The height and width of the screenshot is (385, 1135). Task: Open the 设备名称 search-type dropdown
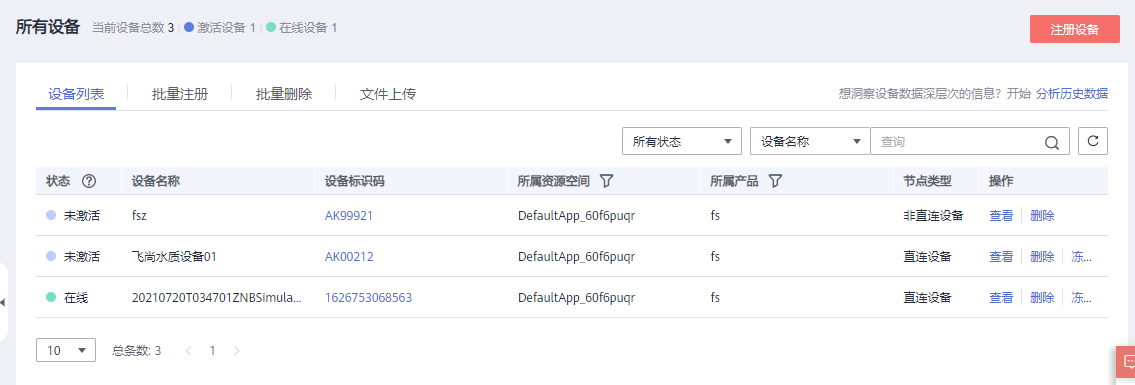click(x=810, y=142)
